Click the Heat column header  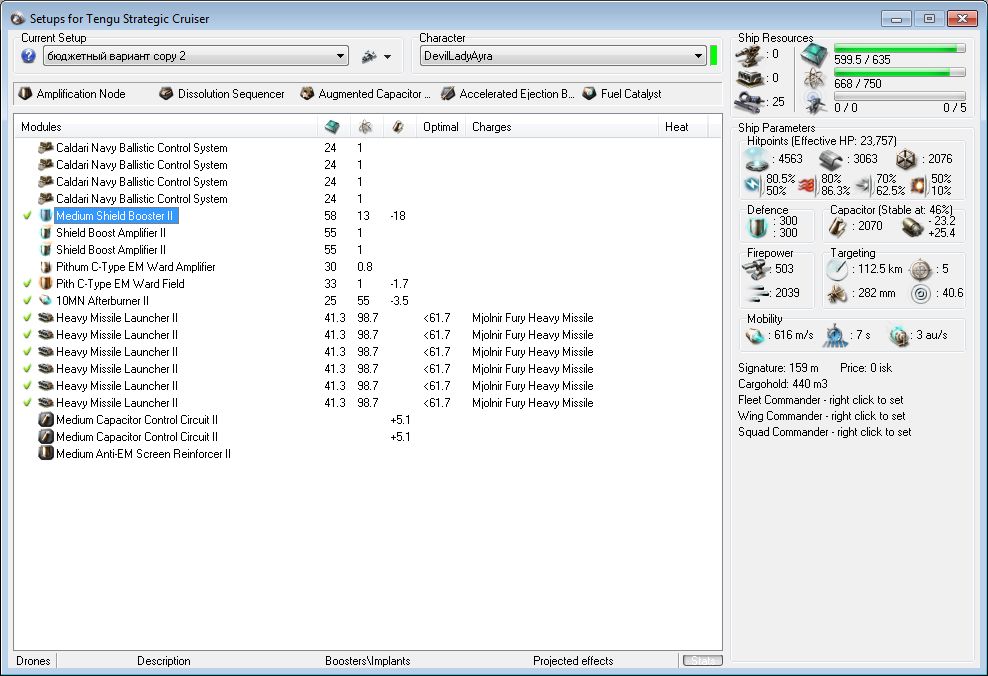pyautogui.click(x=683, y=127)
